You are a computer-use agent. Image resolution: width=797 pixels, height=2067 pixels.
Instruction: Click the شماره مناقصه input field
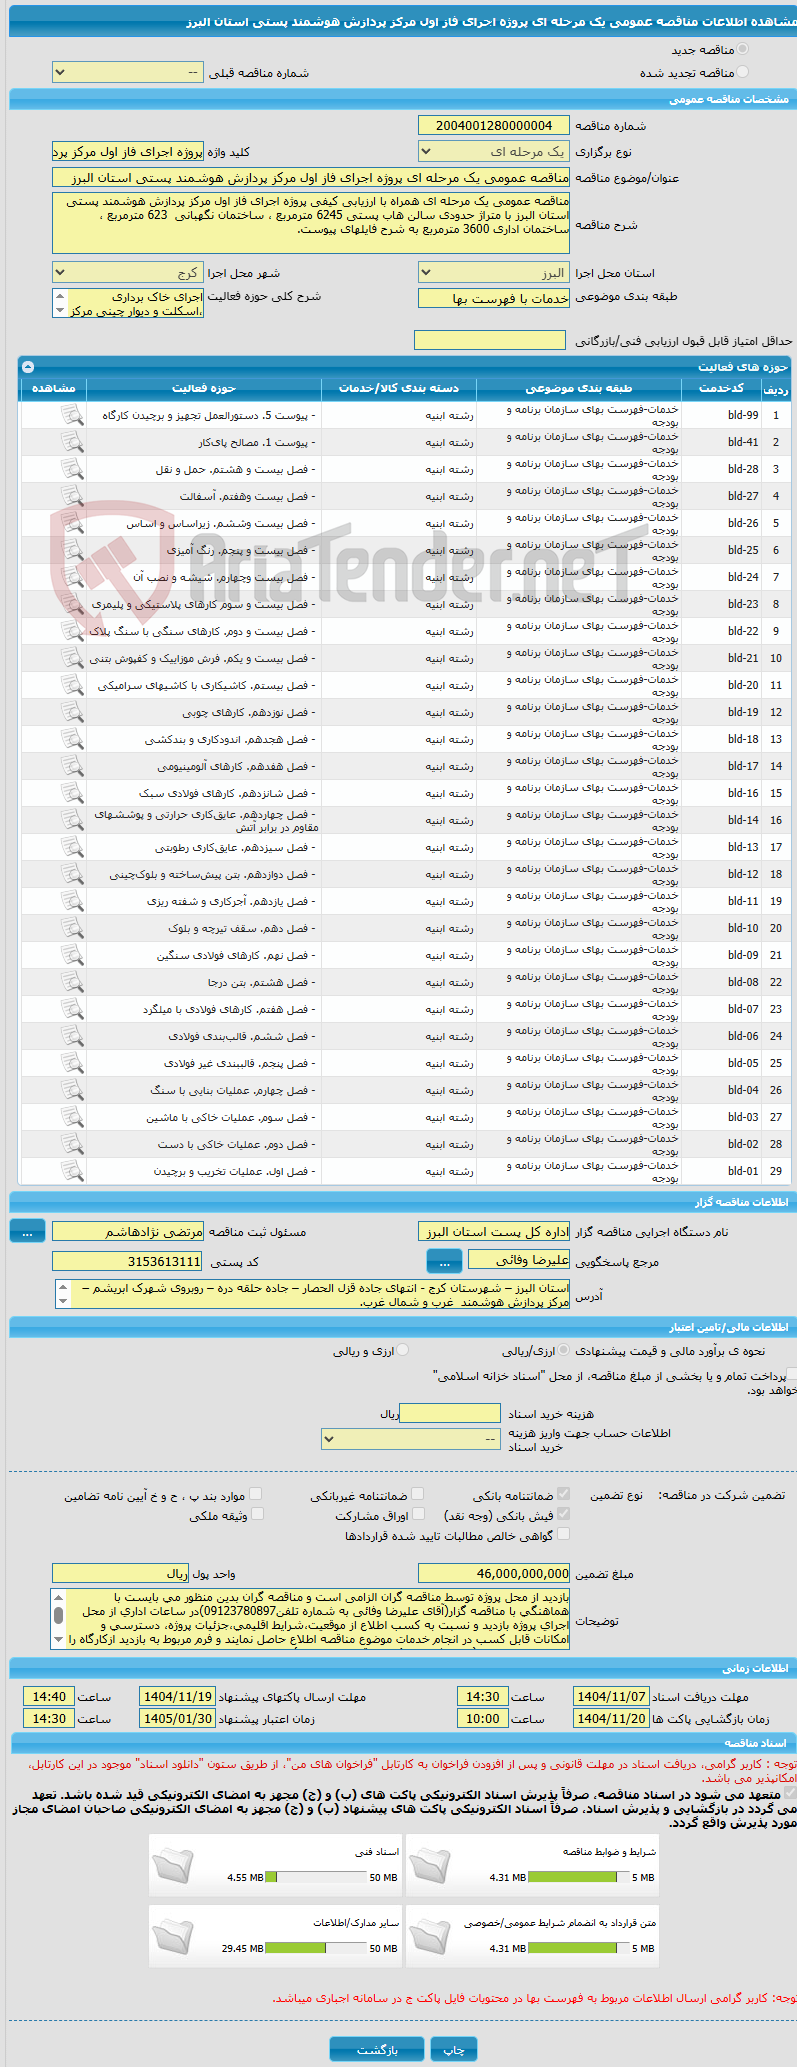pyautogui.click(x=494, y=126)
